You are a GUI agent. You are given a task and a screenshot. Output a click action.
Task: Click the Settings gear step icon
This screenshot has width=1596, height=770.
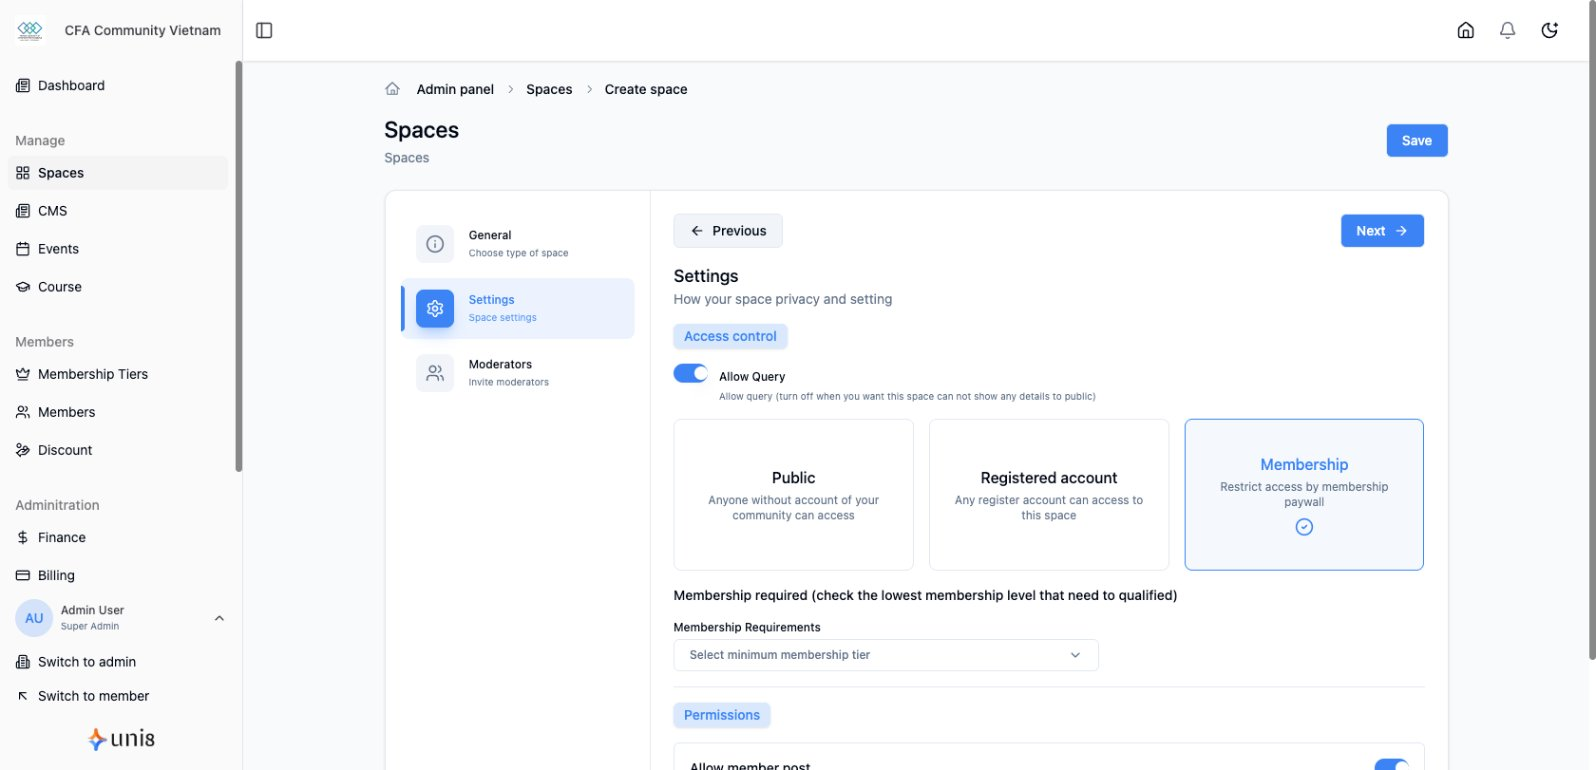coord(435,309)
